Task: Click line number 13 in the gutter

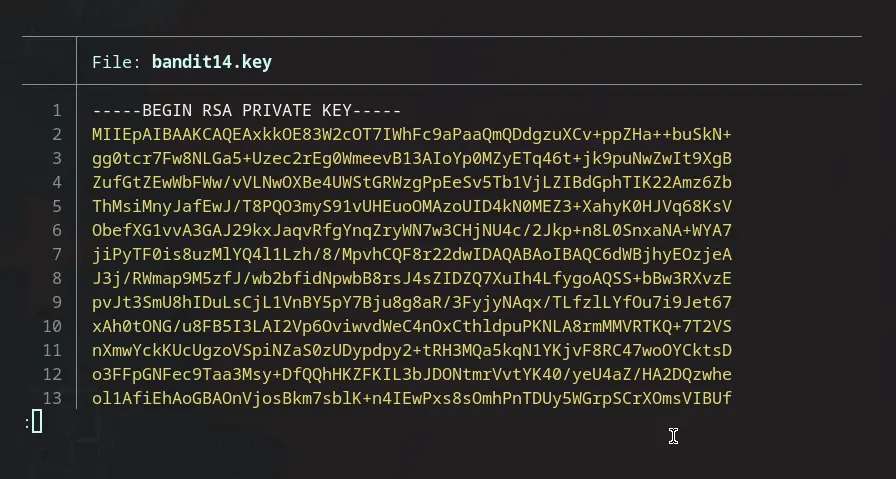Action: (x=53, y=399)
